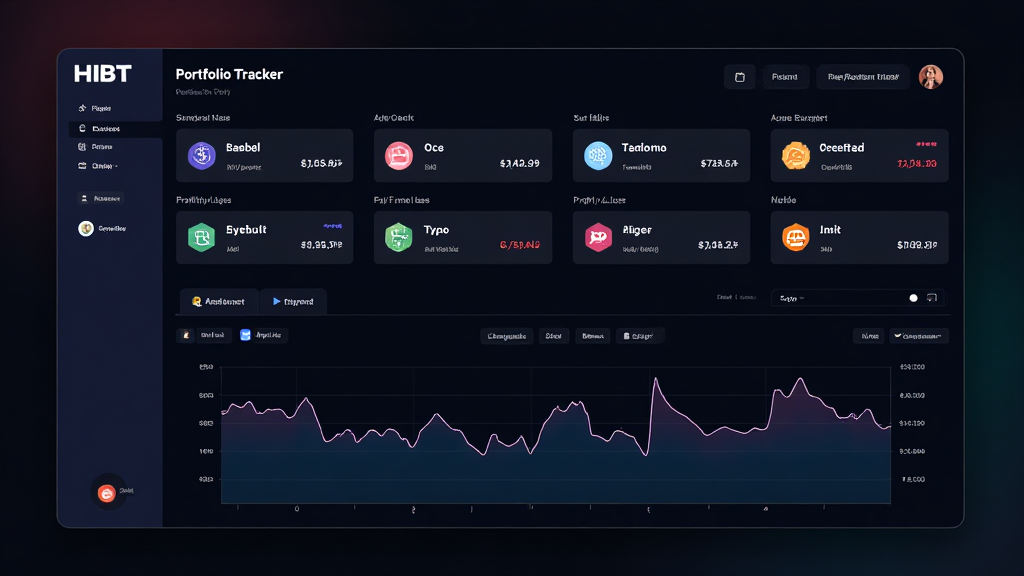Click the HIBT logo
Screen dimensions: 1024x576
(x=102, y=75)
